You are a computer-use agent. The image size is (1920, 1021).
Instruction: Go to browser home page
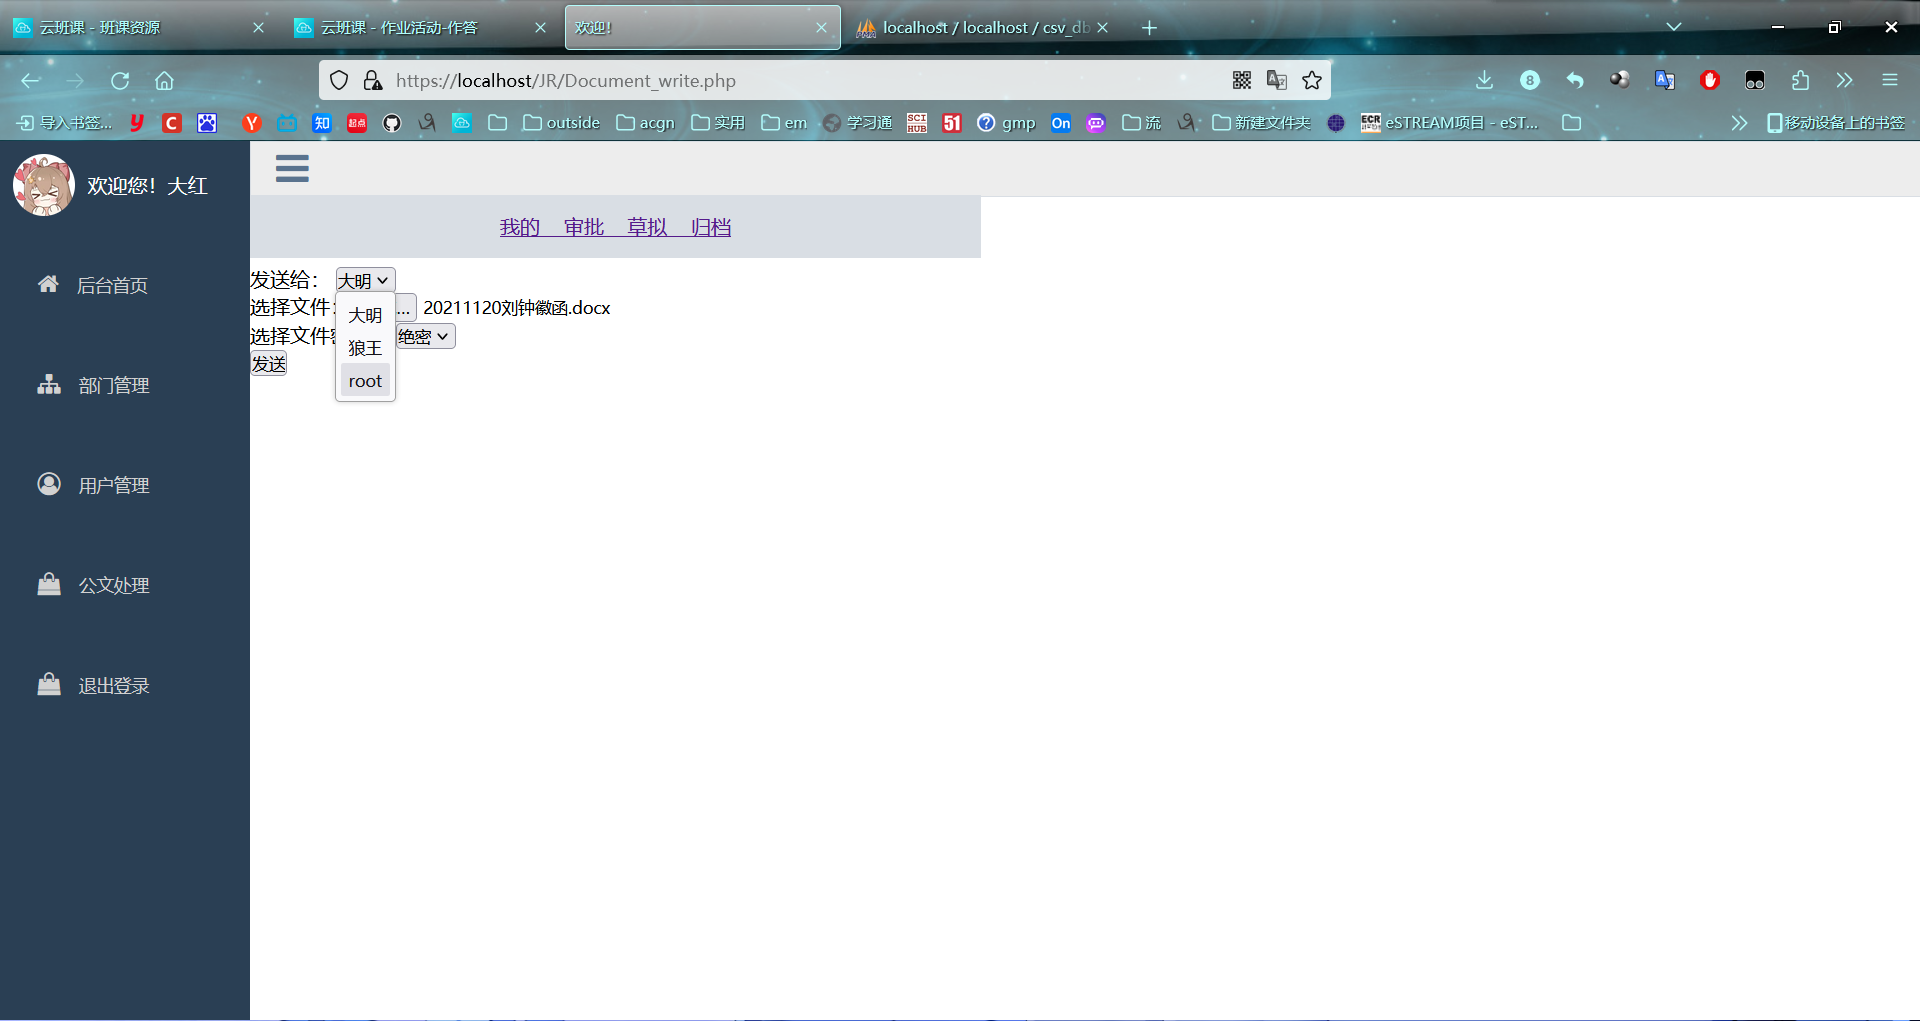164,81
